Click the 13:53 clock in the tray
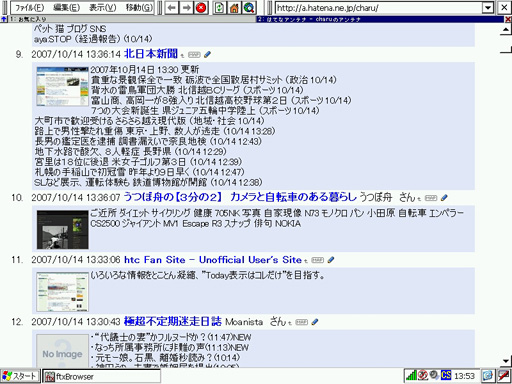This screenshot has width=512, height=384. pyautogui.click(x=464, y=376)
